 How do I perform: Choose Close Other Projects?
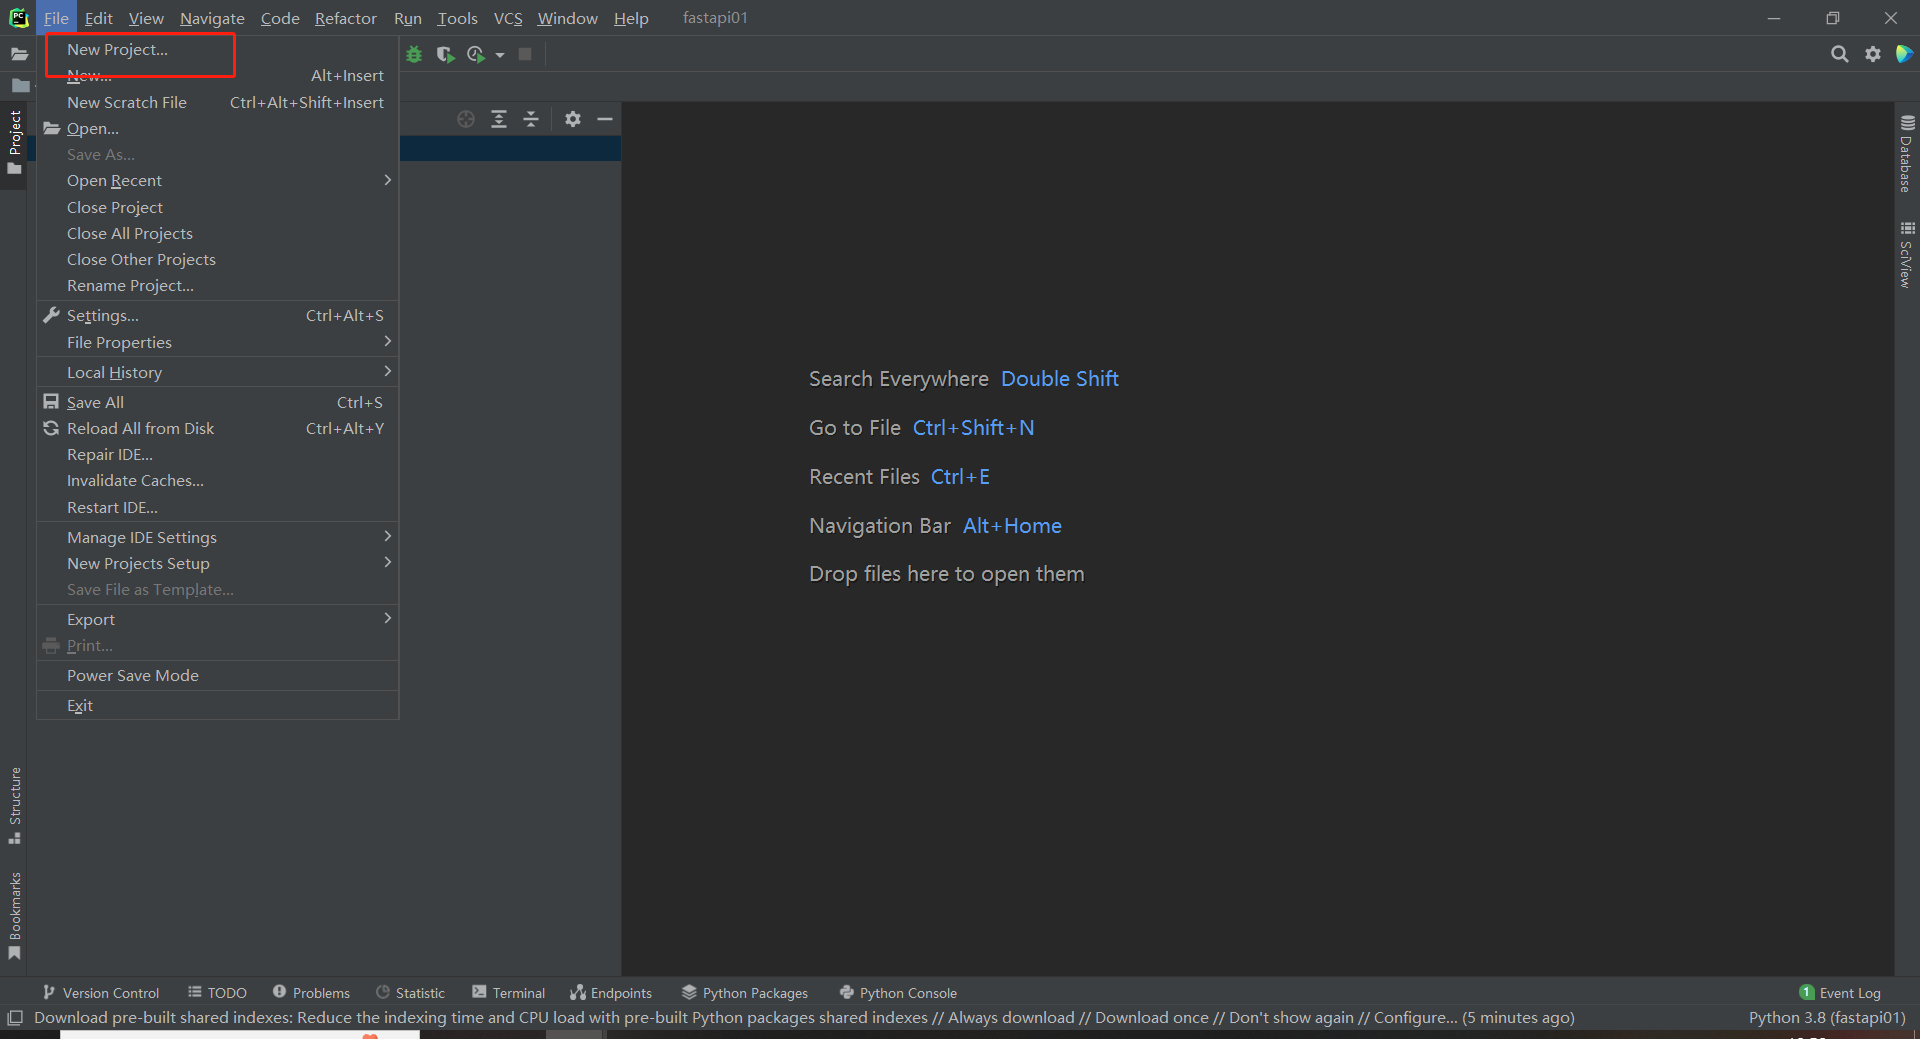point(217,259)
